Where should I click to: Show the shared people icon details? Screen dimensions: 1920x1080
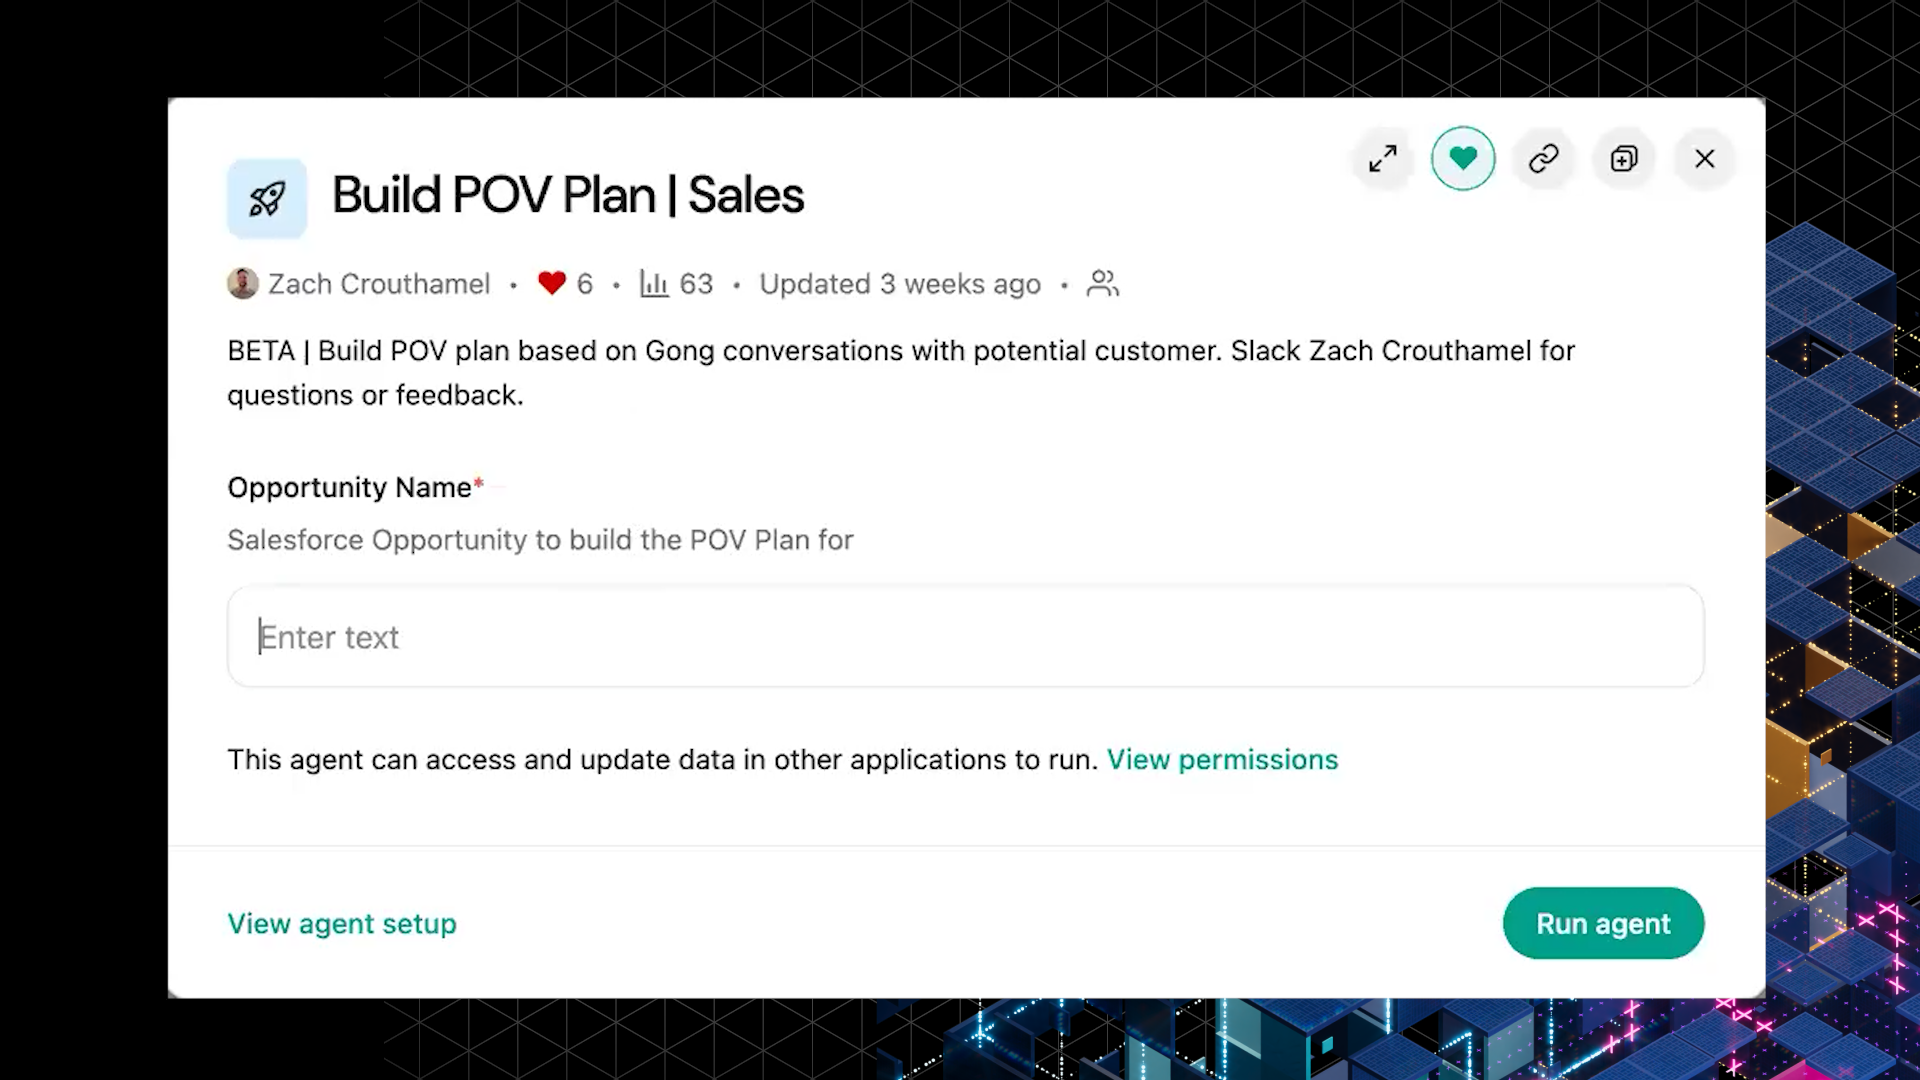(1103, 284)
